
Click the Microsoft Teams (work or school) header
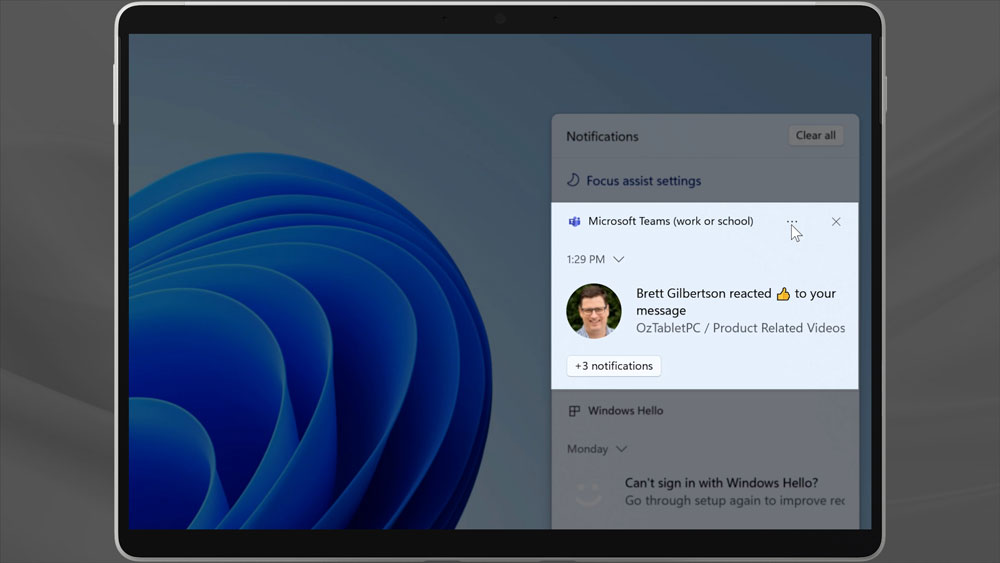click(670, 222)
